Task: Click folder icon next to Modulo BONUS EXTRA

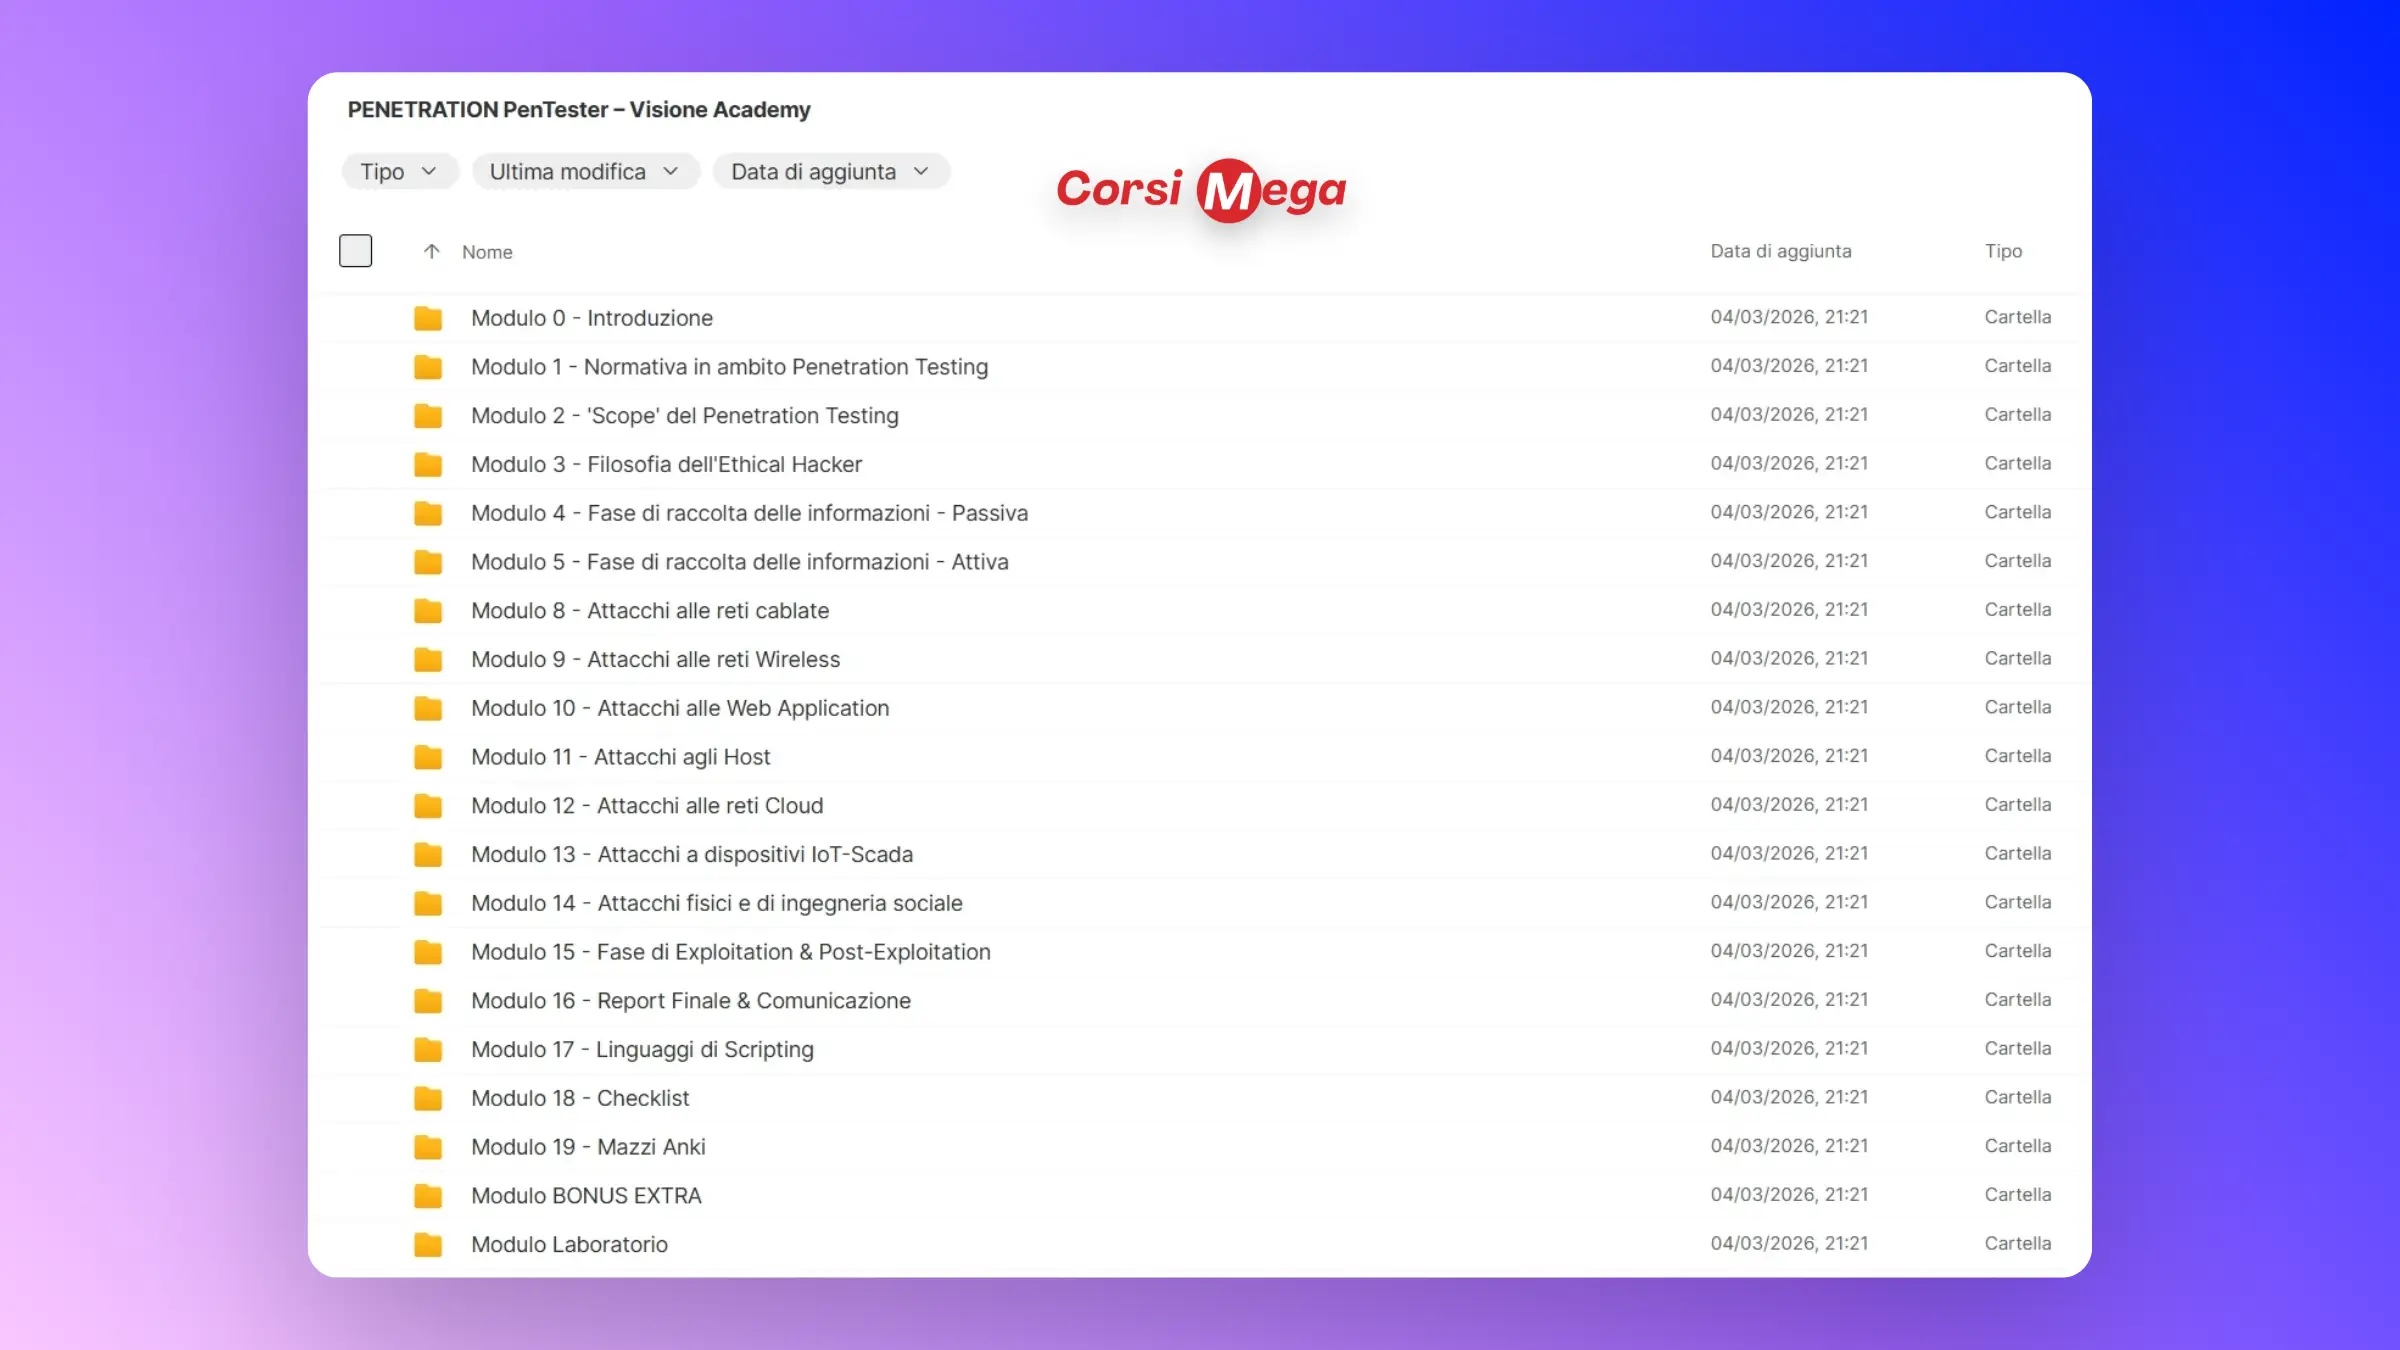Action: click(428, 1196)
